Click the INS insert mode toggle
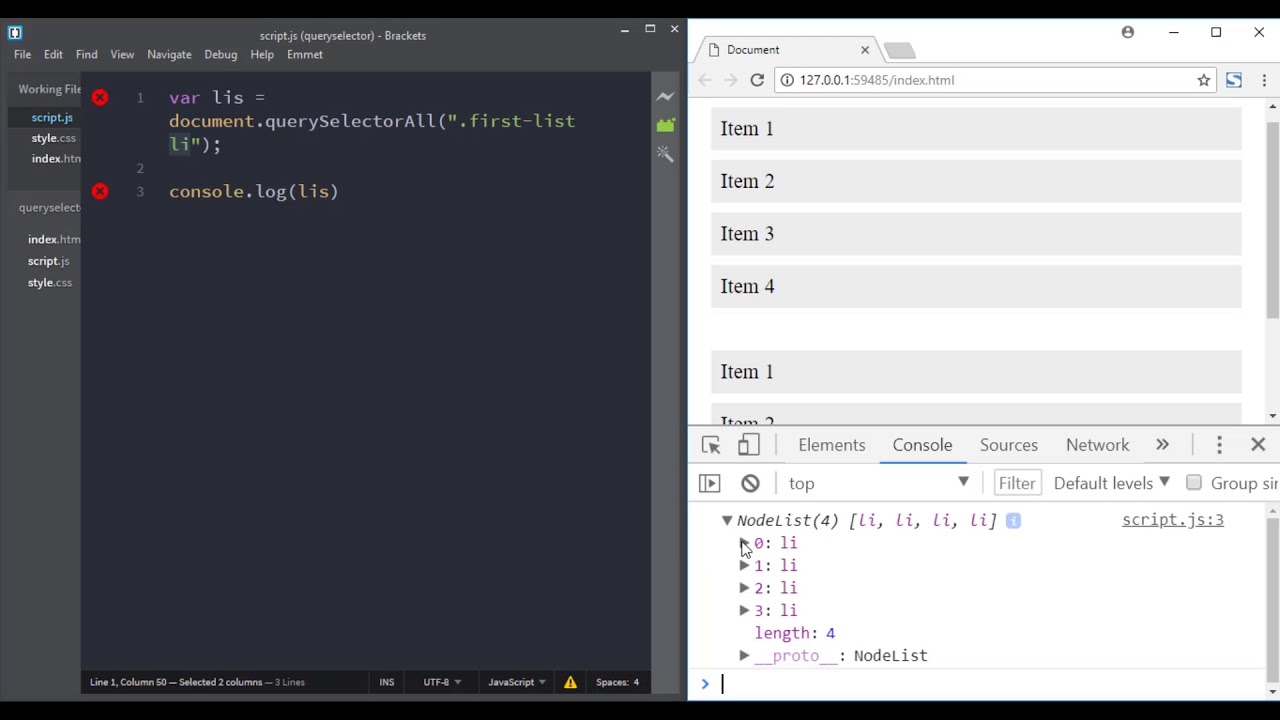This screenshot has width=1280, height=720. coord(387,682)
